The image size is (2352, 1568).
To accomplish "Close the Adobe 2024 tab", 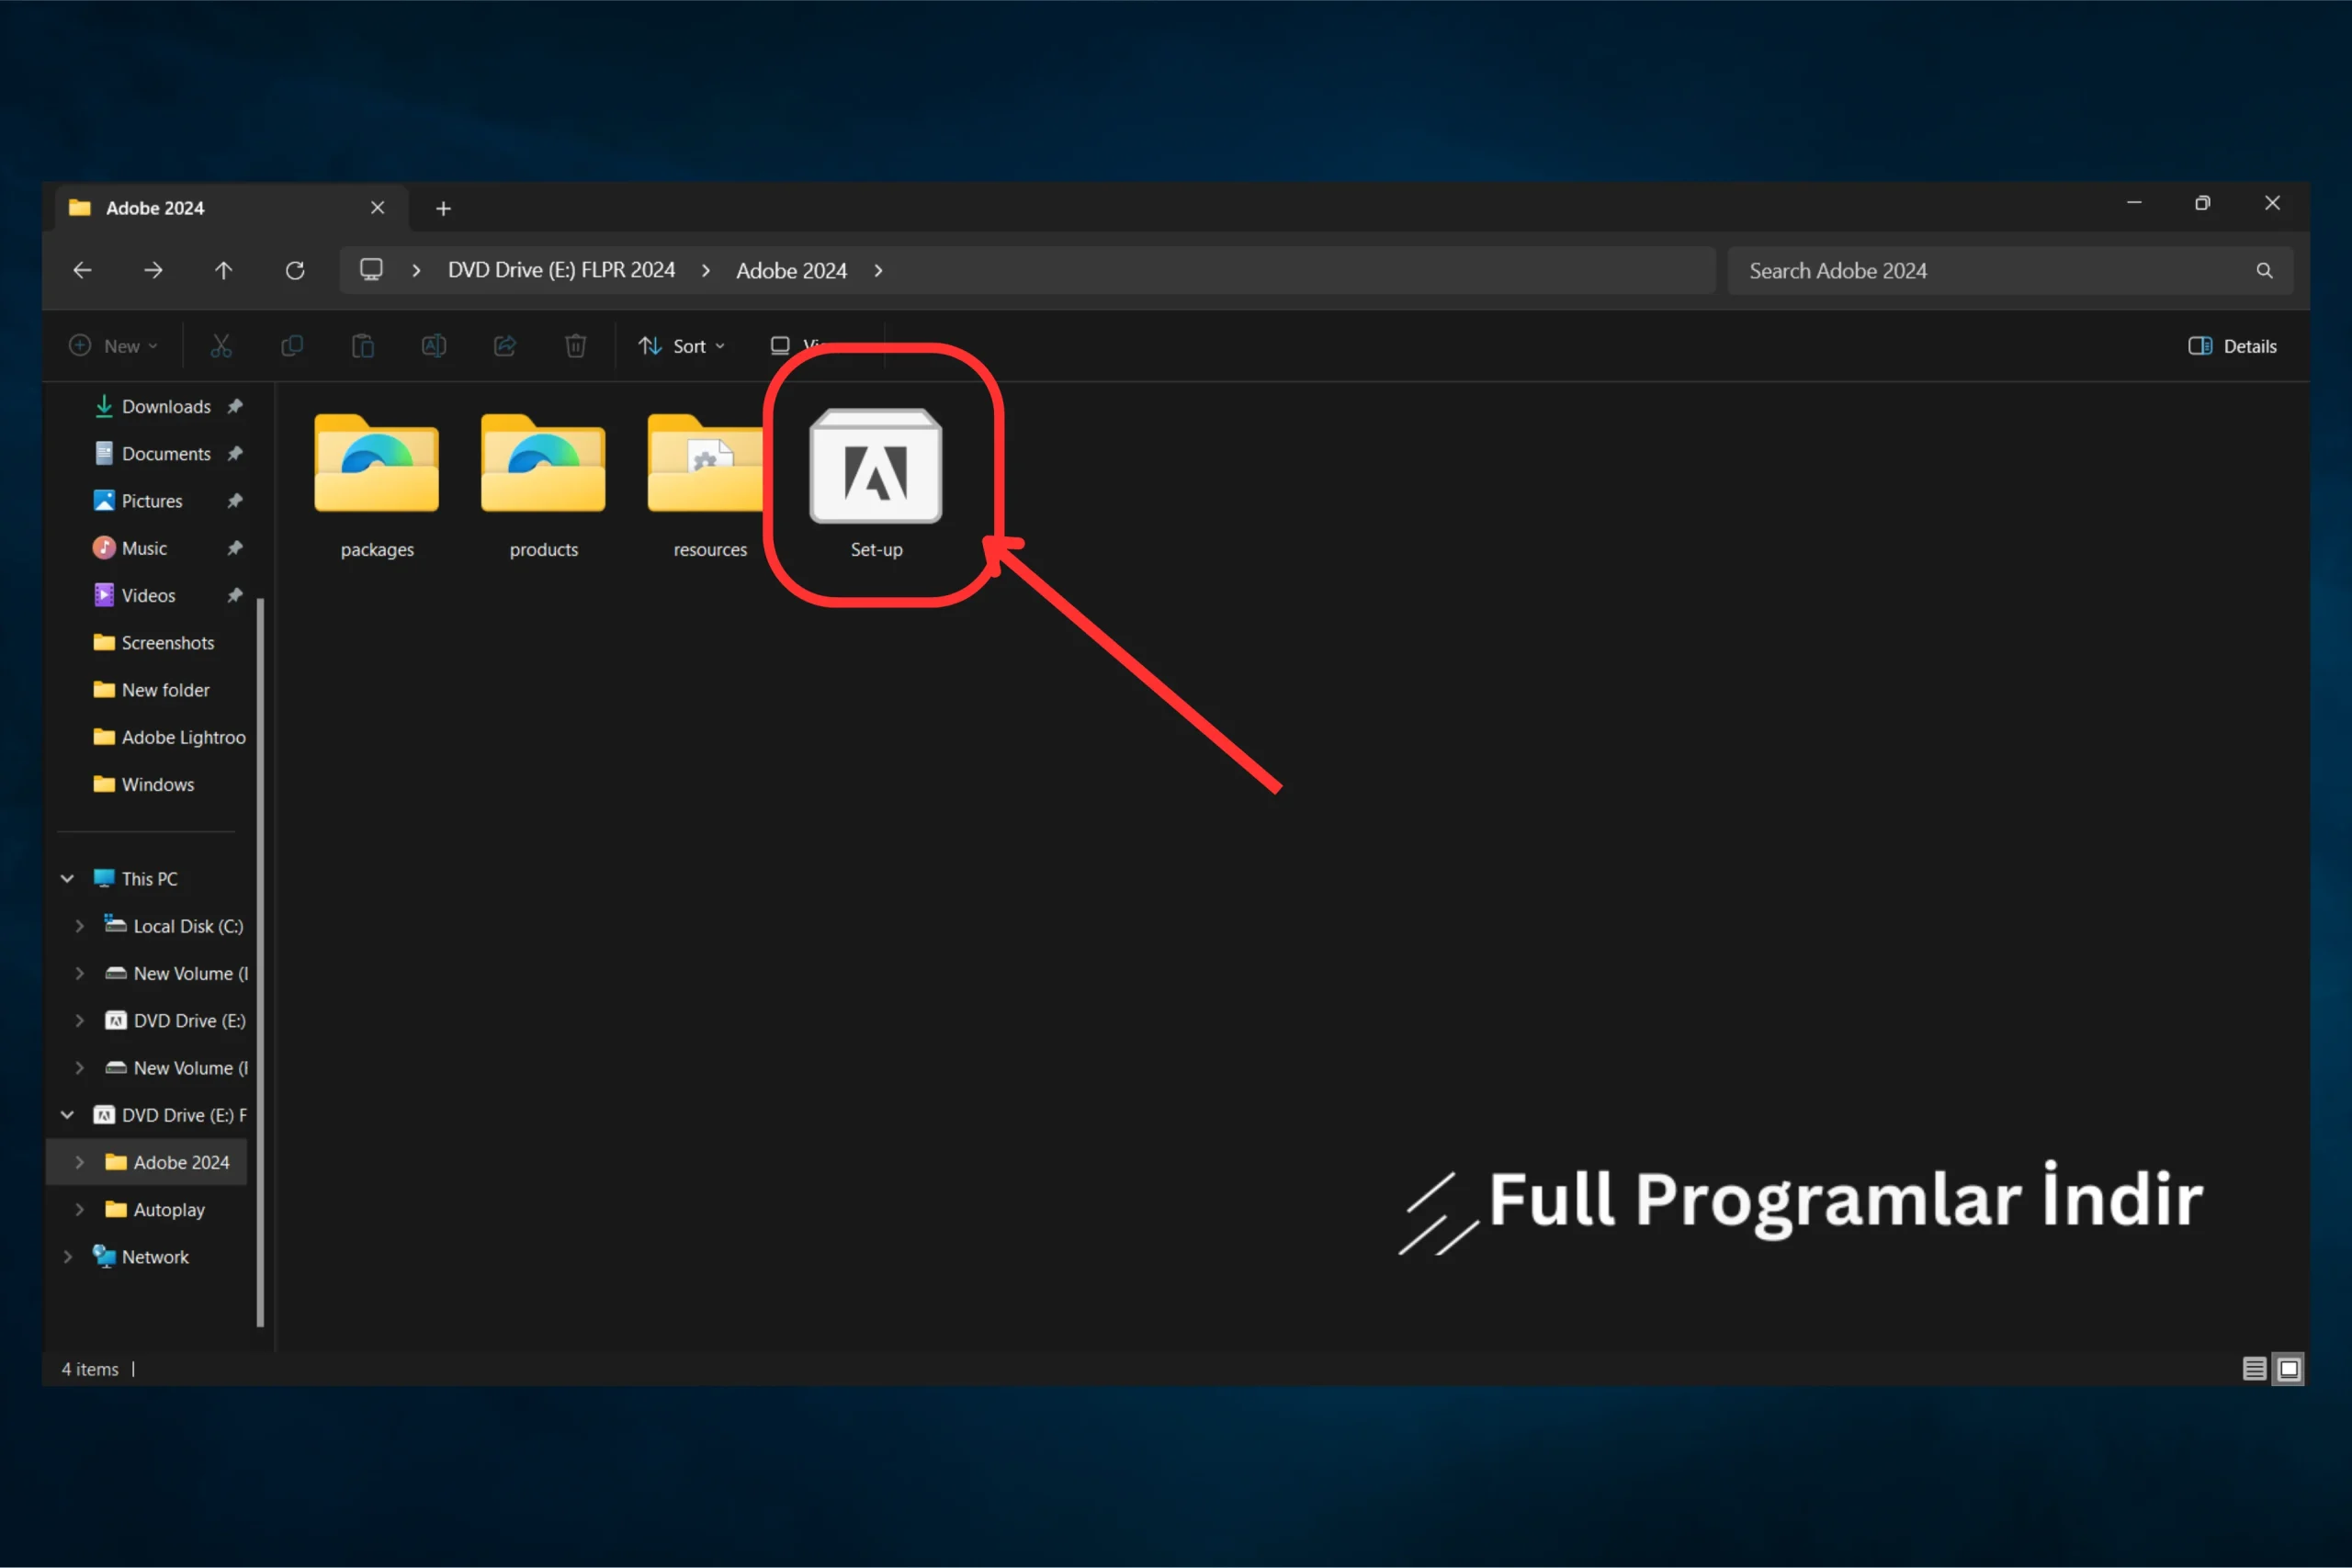I will point(378,208).
